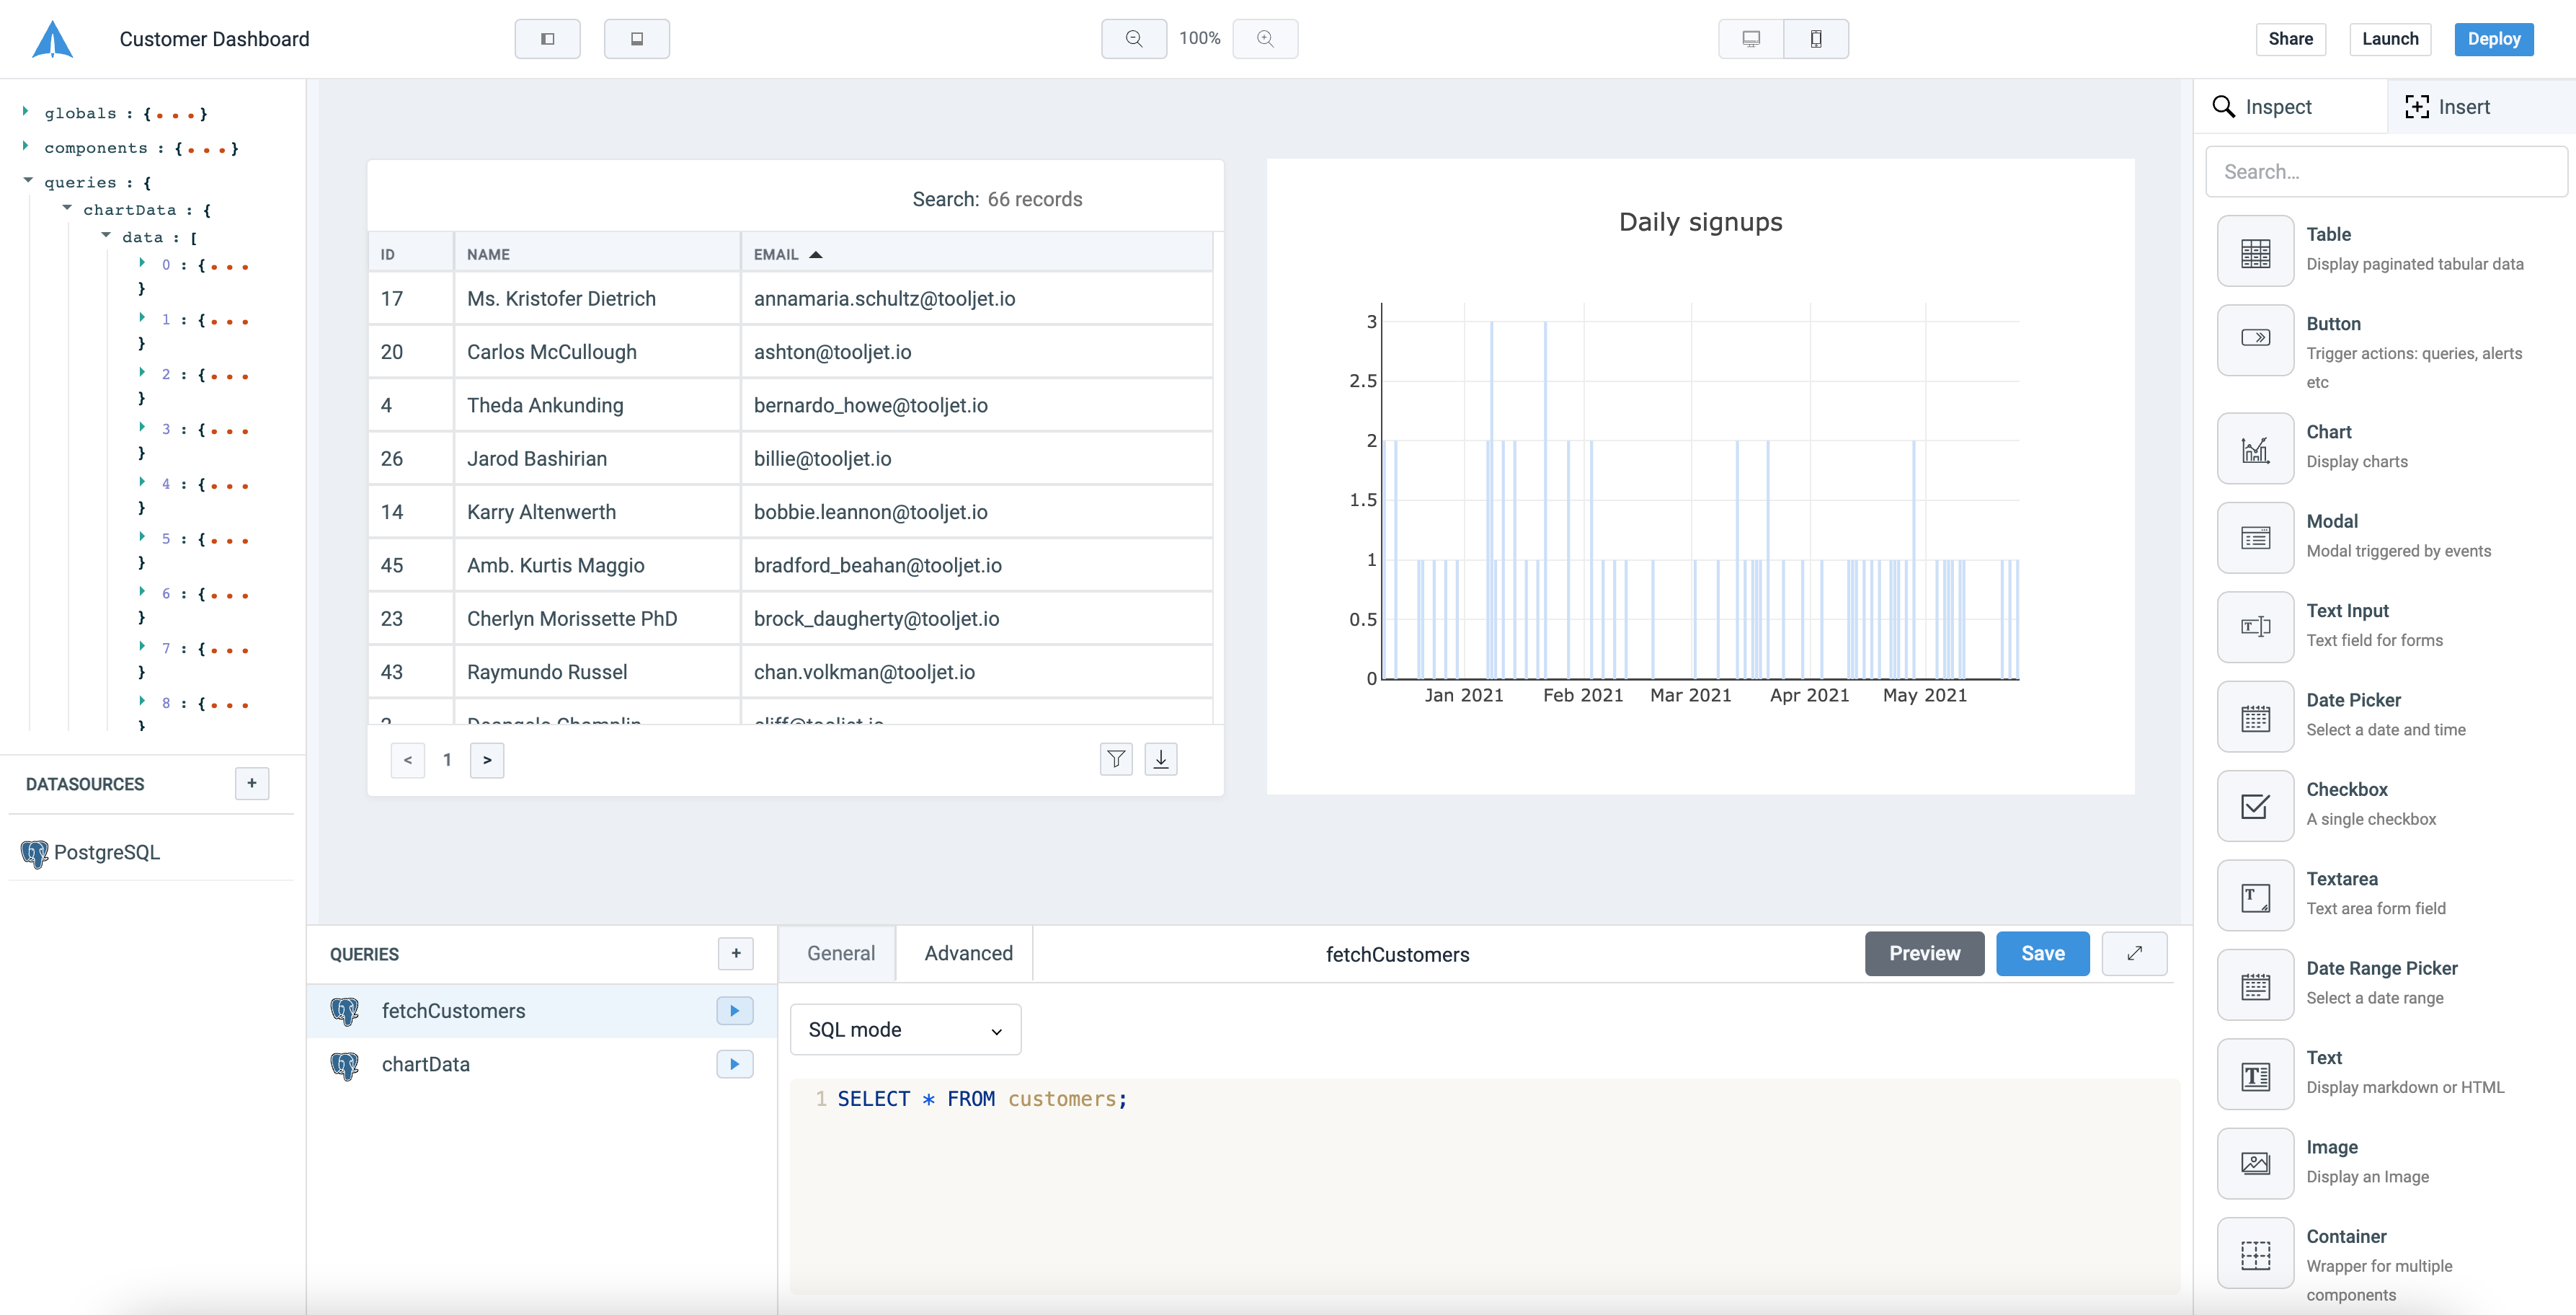Switch to desktop view icon
The width and height of the screenshot is (2576, 1315).
click(1750, 39)
